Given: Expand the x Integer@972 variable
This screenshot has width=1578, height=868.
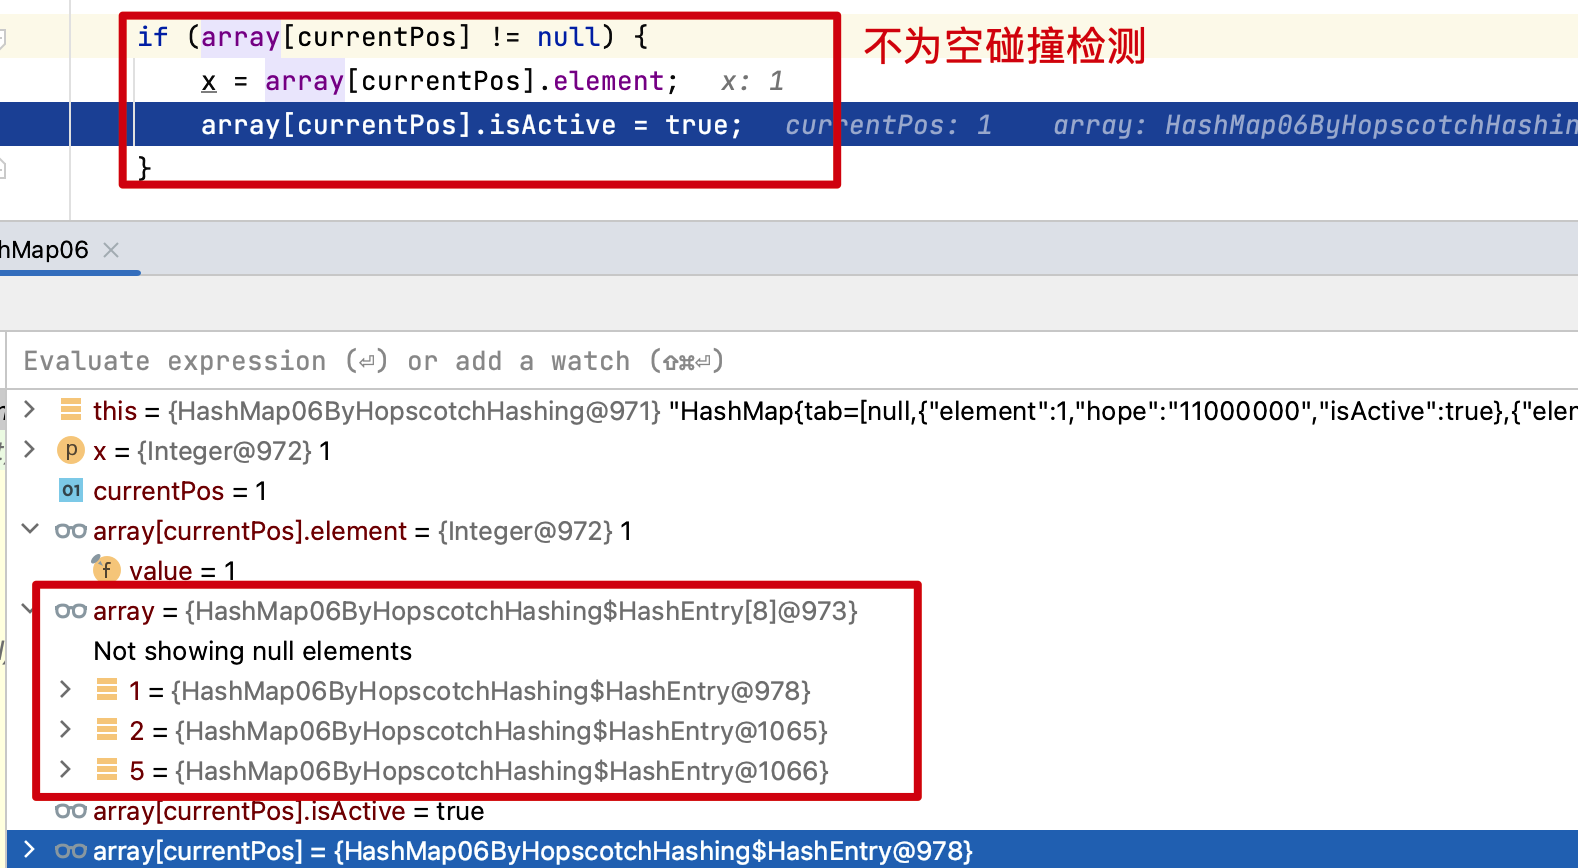Looking at the screenshot, I should tap(30, 449).
